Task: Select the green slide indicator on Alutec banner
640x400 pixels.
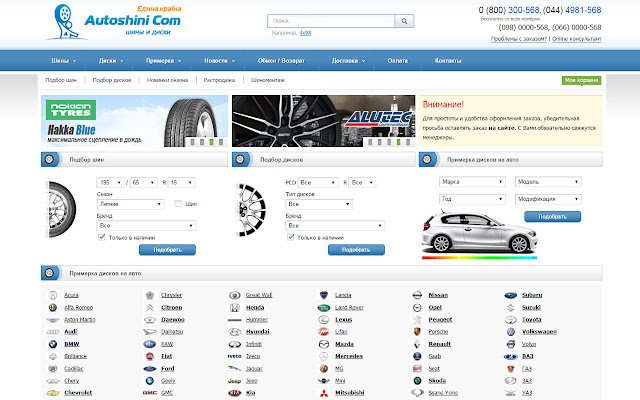Action: click(398, 142)
